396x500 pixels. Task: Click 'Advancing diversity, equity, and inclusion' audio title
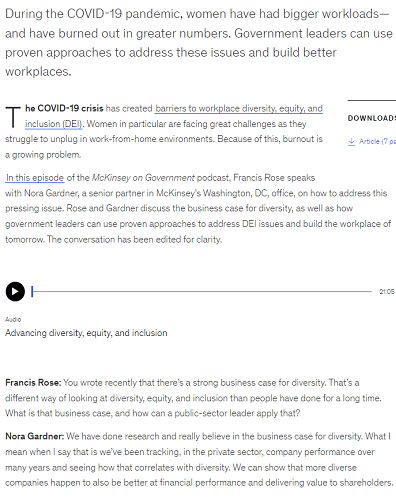(x=86, y=333)
